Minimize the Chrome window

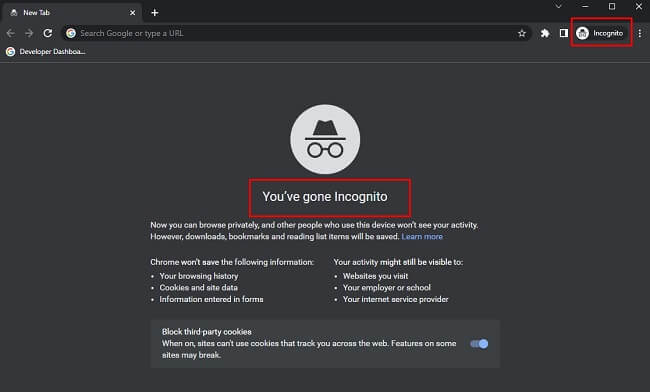(585, 6)
